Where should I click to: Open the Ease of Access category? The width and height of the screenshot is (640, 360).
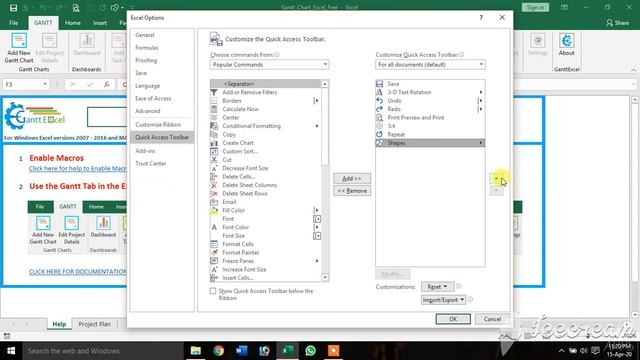click(x=153, y=98)
